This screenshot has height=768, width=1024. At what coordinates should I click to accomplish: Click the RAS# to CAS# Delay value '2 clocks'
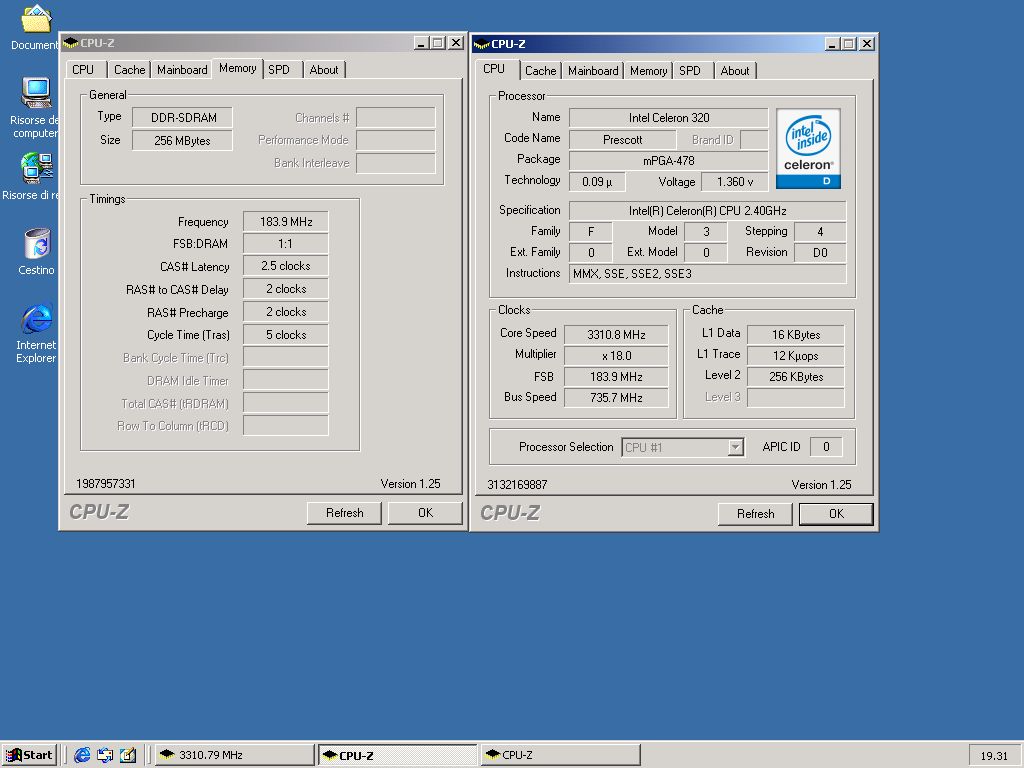pyautogui.click(x=285, y=289)
